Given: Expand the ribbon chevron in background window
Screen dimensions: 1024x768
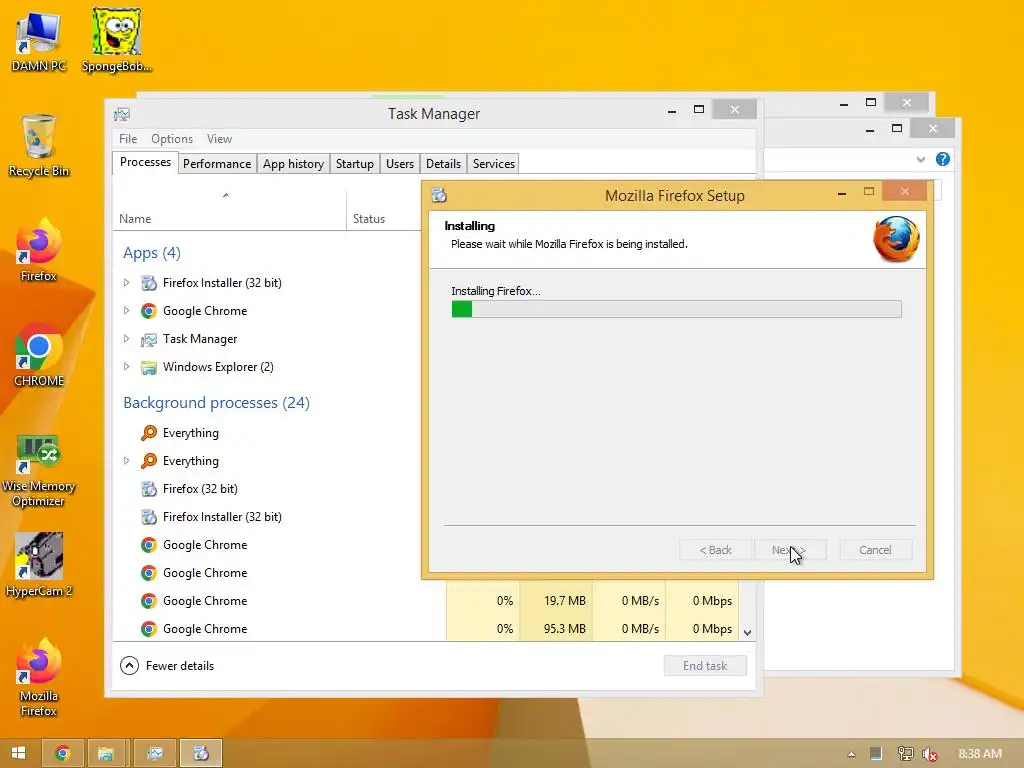Looking at the screenshot, I should [920, 159].
